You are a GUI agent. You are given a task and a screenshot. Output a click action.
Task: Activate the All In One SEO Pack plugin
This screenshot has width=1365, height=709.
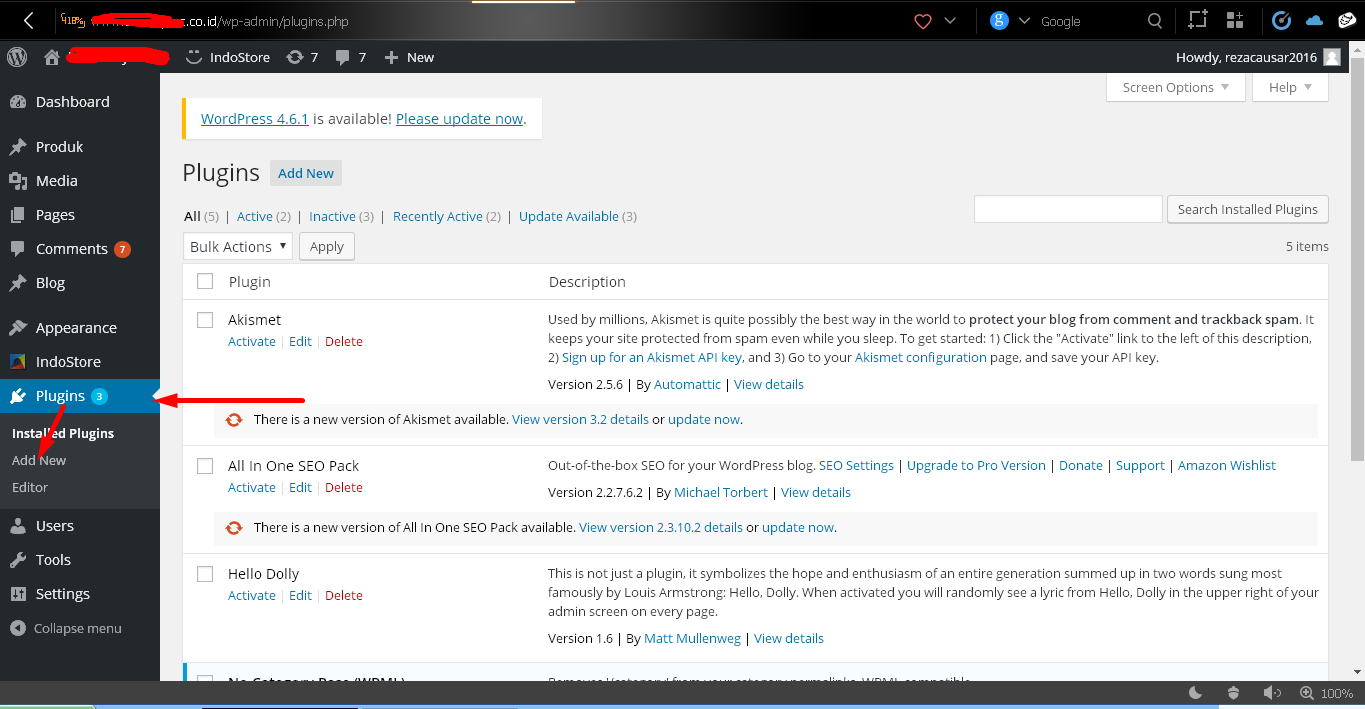[x=251, y=487]
